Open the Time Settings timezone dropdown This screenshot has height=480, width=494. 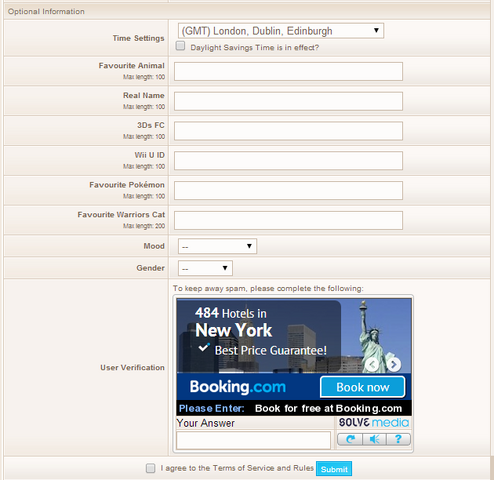[281, 31]
